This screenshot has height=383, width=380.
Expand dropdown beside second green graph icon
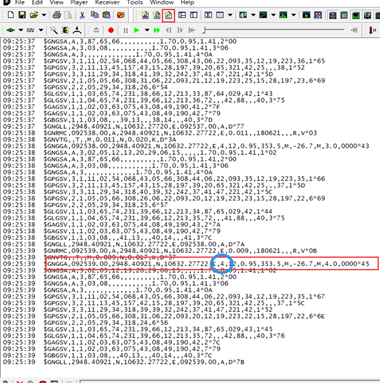(293, 15)
